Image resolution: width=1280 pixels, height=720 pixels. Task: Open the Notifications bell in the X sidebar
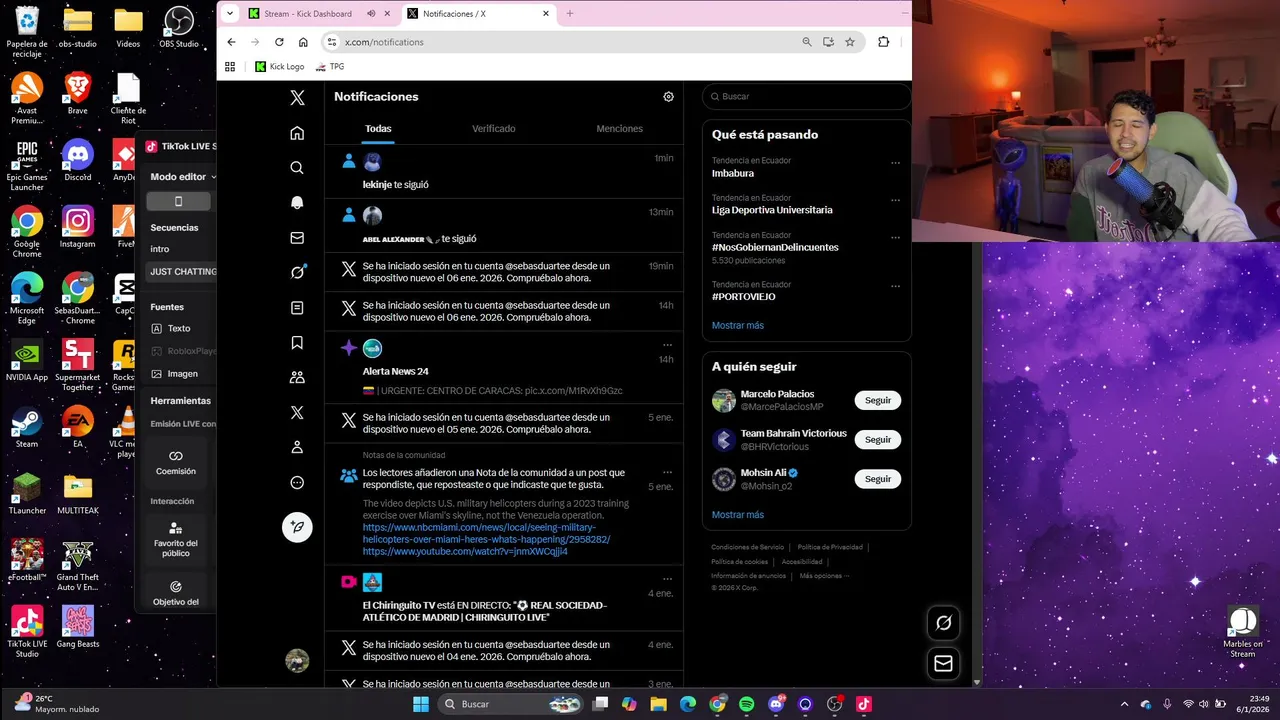click(x=297, y=203)
